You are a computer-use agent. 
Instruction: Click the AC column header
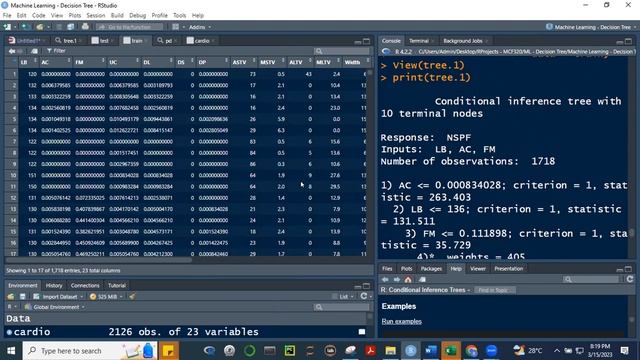55,62
